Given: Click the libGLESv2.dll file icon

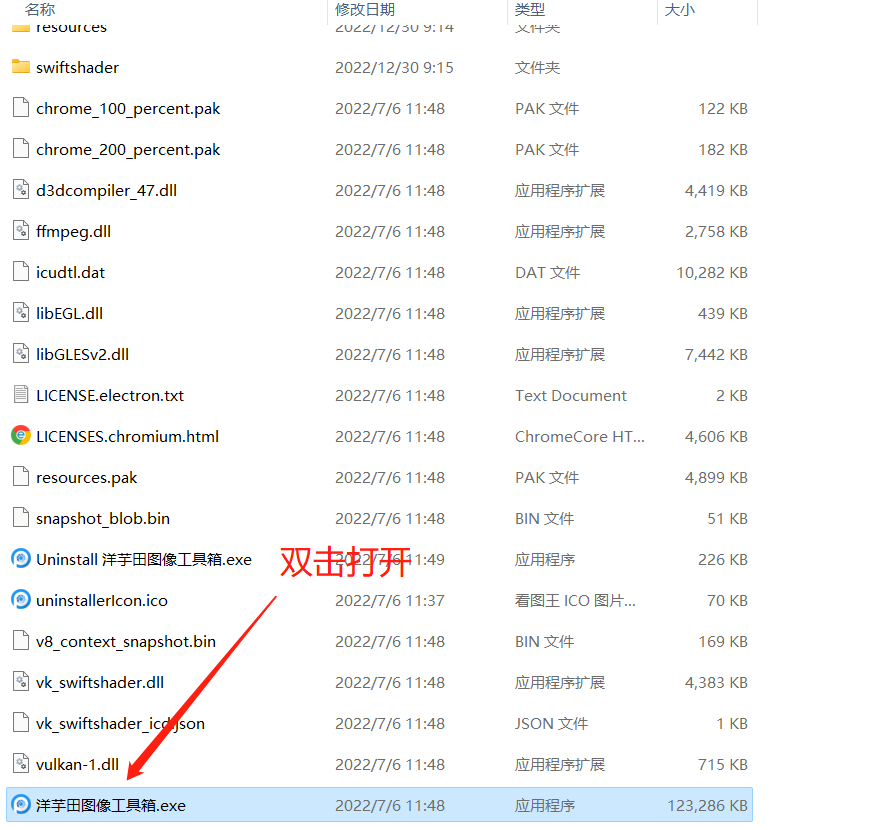Looking at the screenshot, I should tap(21, 354).
